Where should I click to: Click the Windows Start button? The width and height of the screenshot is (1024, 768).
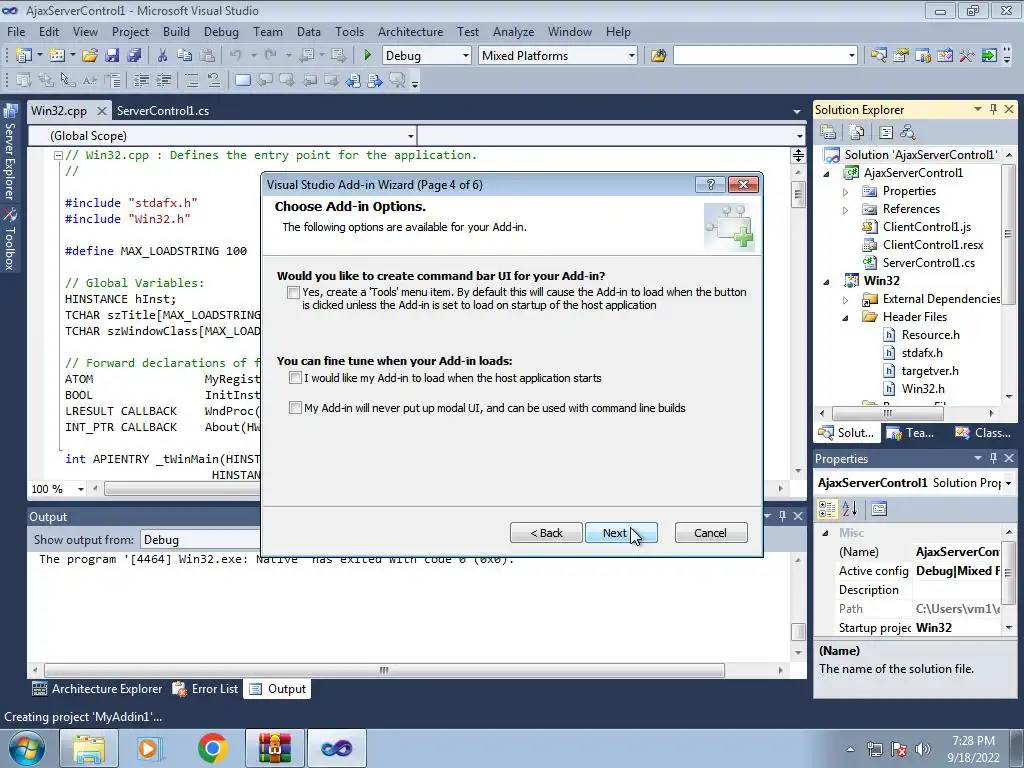(x=26, y=748)
